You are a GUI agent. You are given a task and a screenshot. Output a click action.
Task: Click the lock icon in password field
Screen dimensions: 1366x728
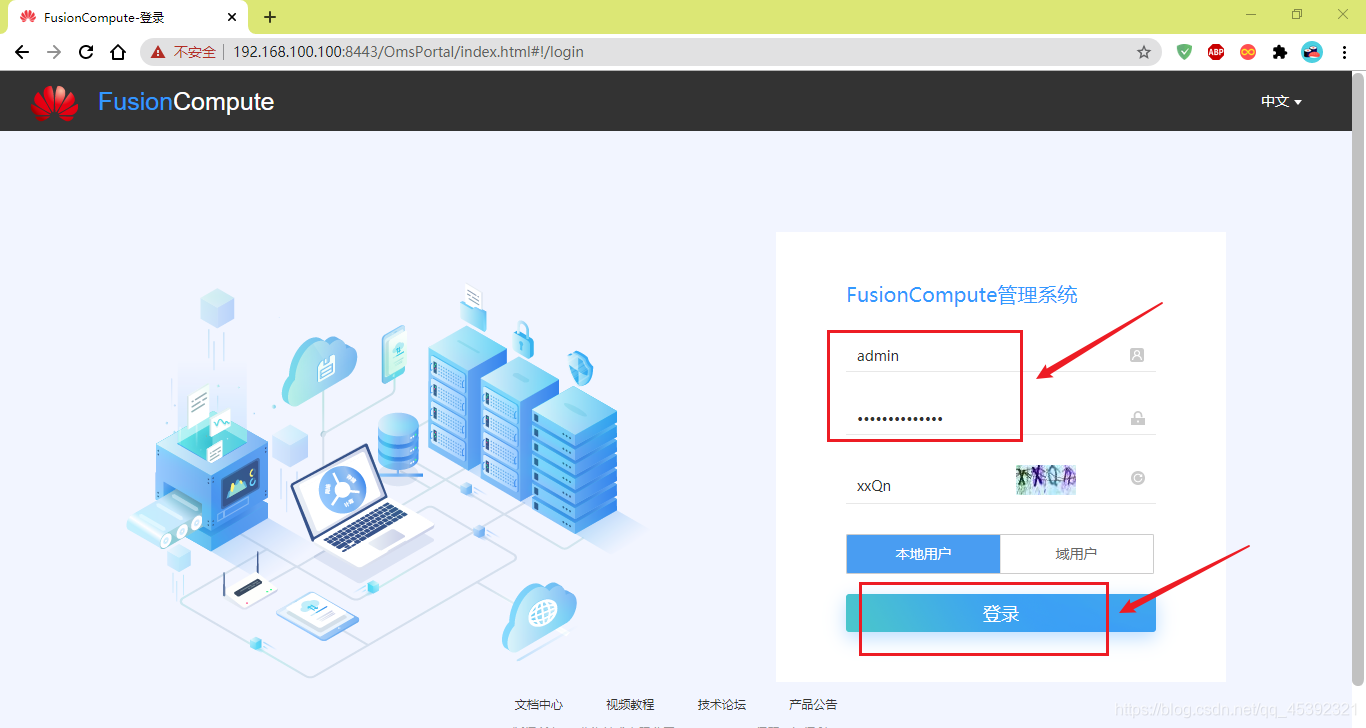(x=1137, y=418)
